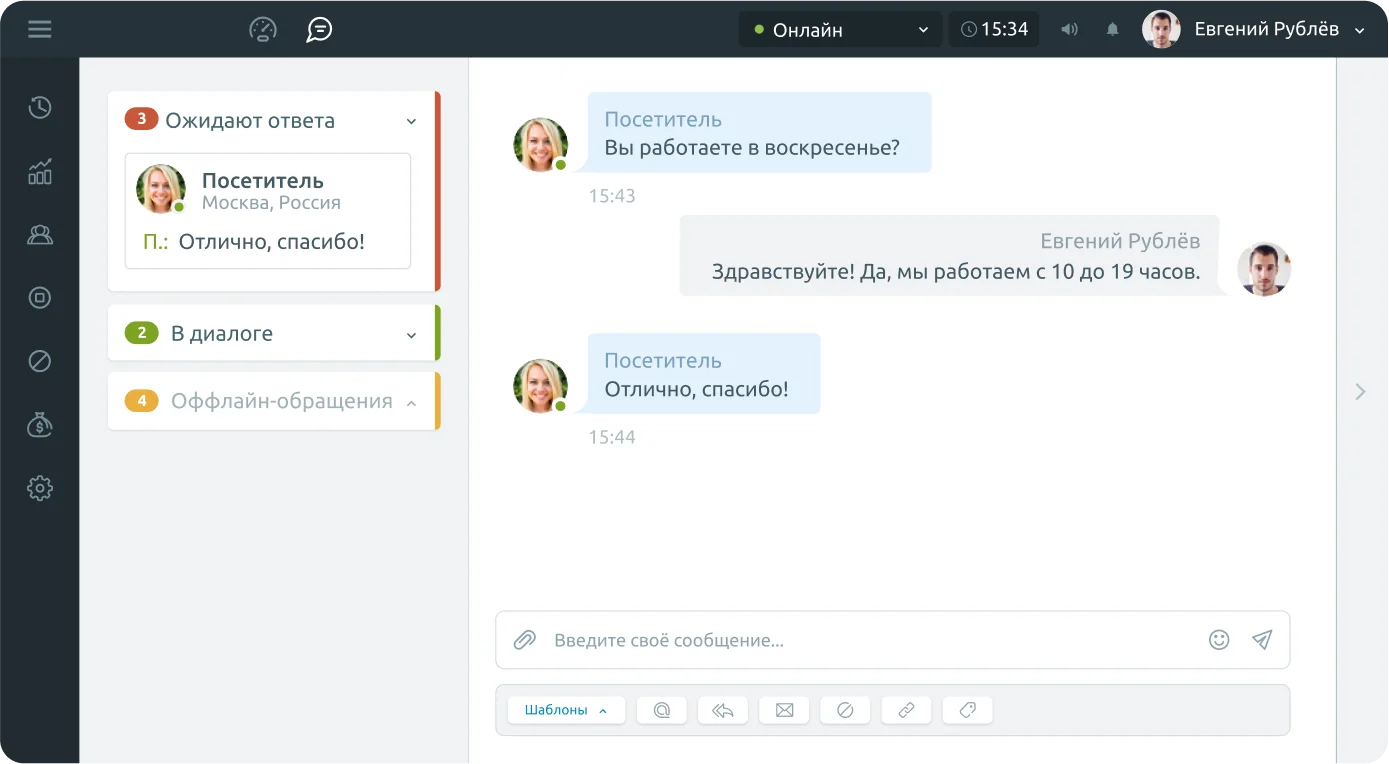Toggle online status indicator
The height and width of the screenshot is (764, 1389).
[x=761, y=29]
